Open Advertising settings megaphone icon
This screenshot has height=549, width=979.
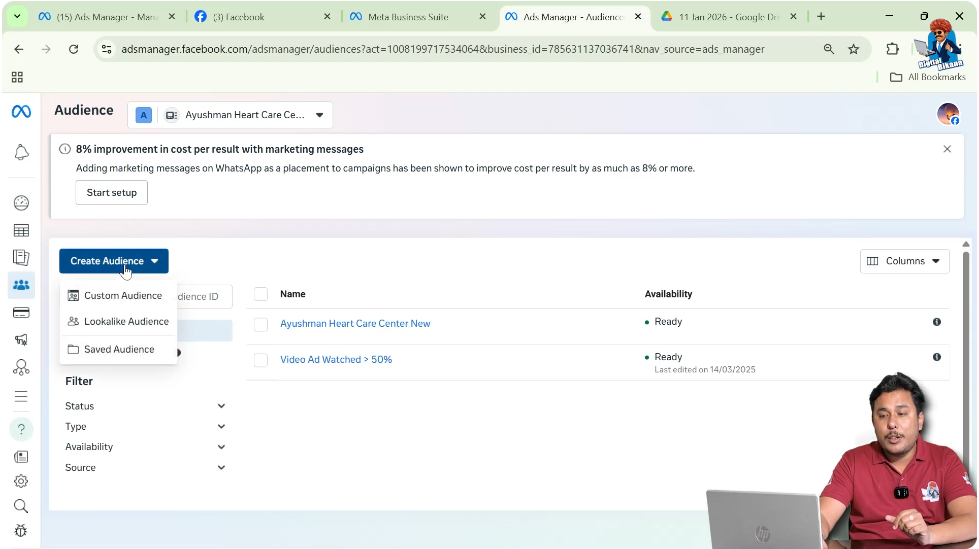click(x=21, y=339)
